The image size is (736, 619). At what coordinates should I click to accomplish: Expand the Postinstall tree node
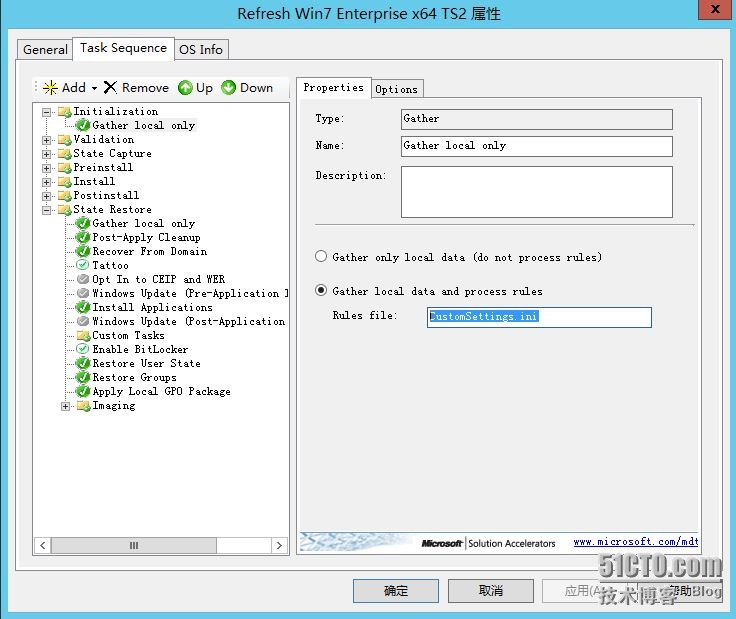tap(46, 196)
